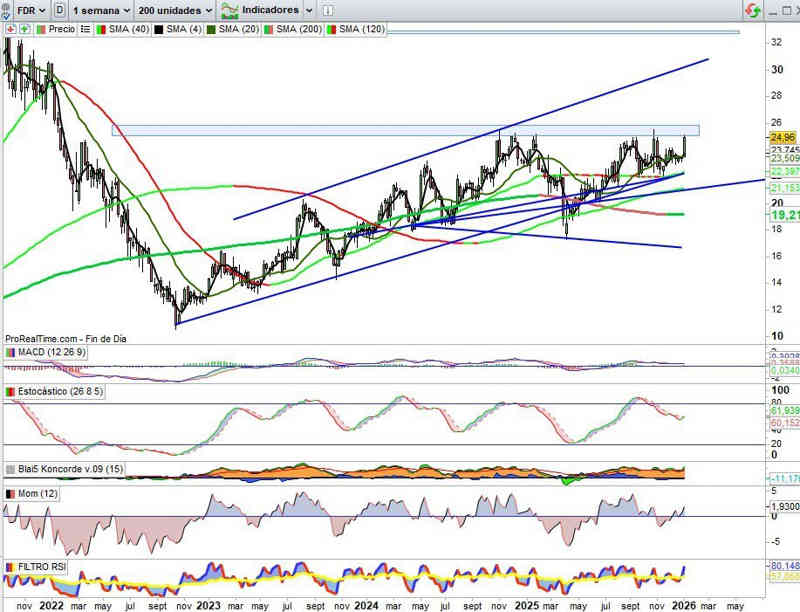Click the Mom (12) indicator label
The image size is (800, 612).
pos(40,494)
